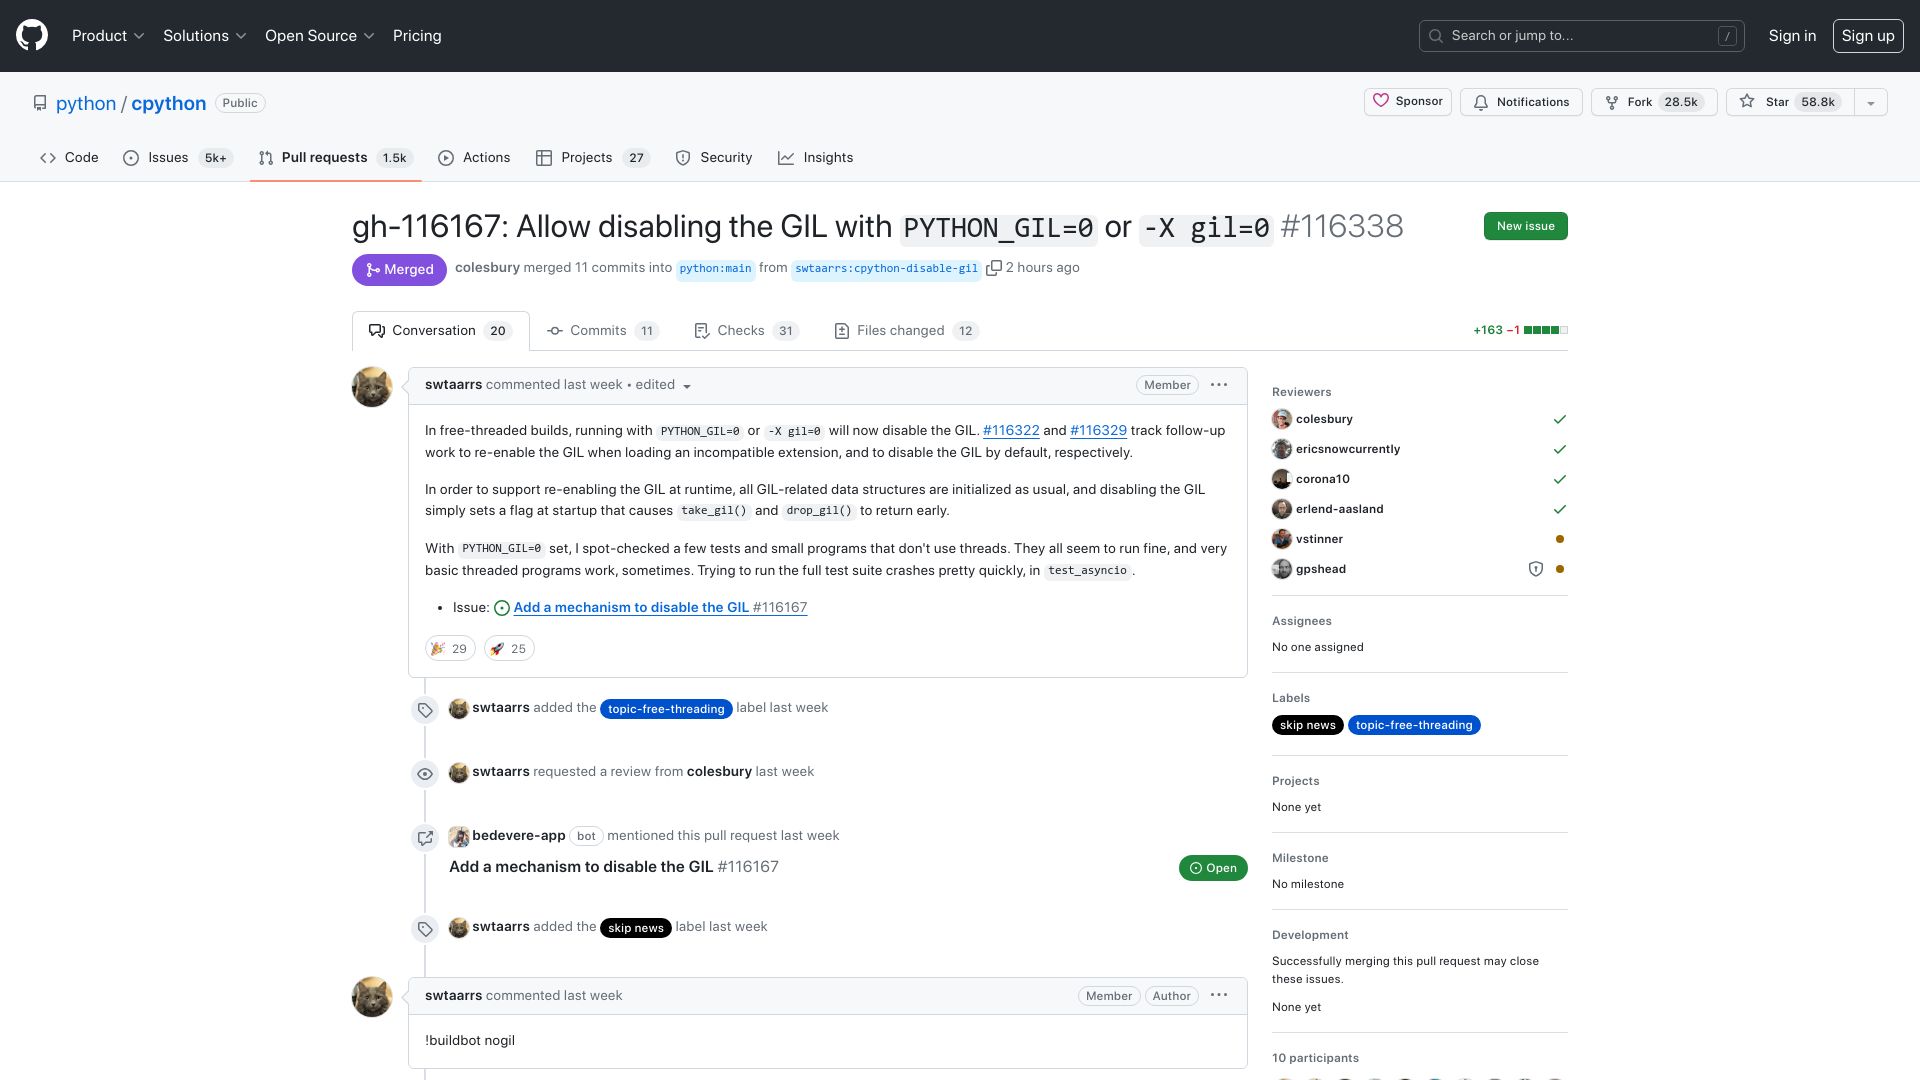Click the Sign up button
Image resolution: width=1920 pixels, height=1080 pixels.
point(1868,36)
